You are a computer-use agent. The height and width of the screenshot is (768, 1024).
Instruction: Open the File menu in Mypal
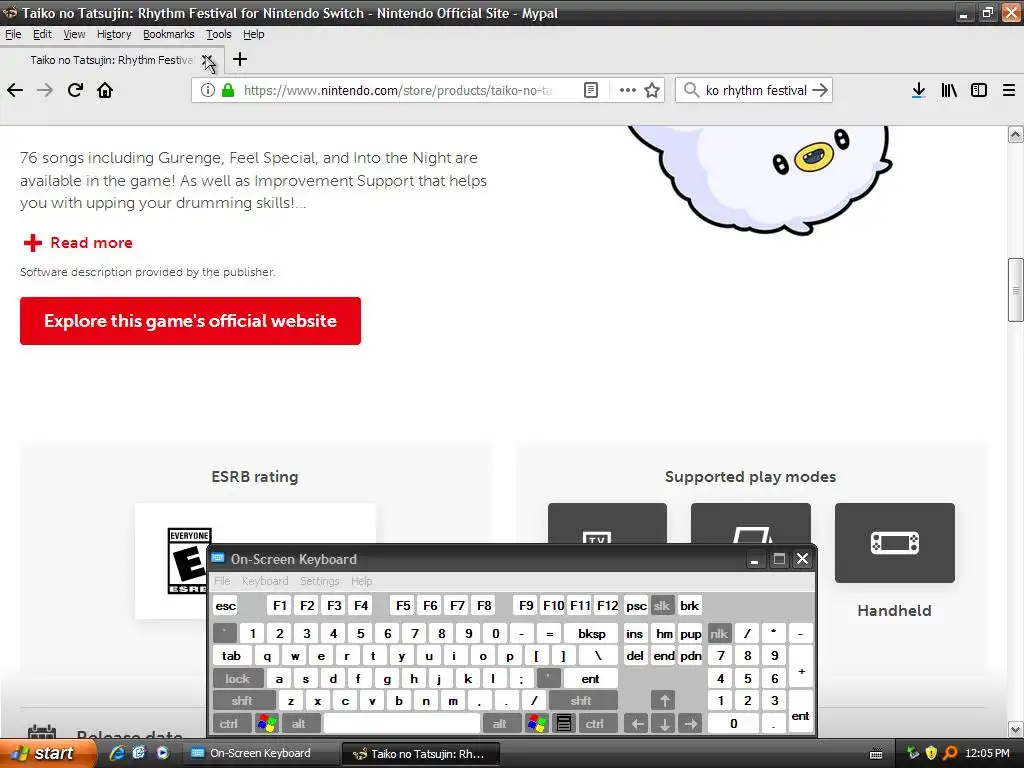click(x=13, y=34)
